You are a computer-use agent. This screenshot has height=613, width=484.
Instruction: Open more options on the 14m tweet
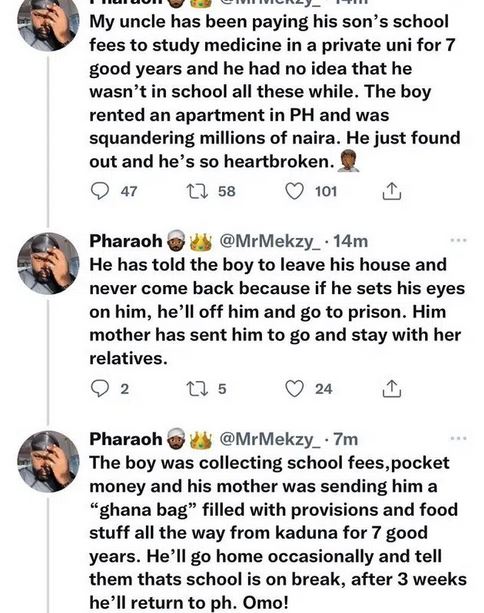459,240
